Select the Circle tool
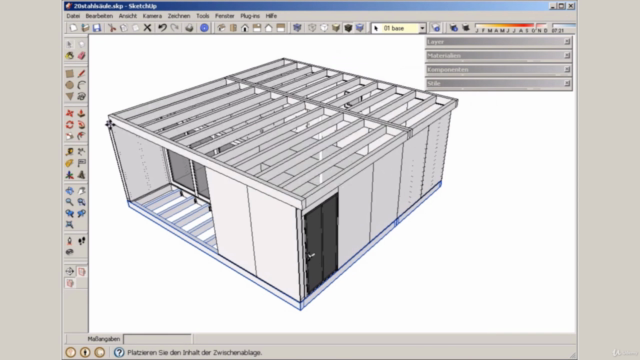This screenshot has height=360, width=640. [70, 85]
